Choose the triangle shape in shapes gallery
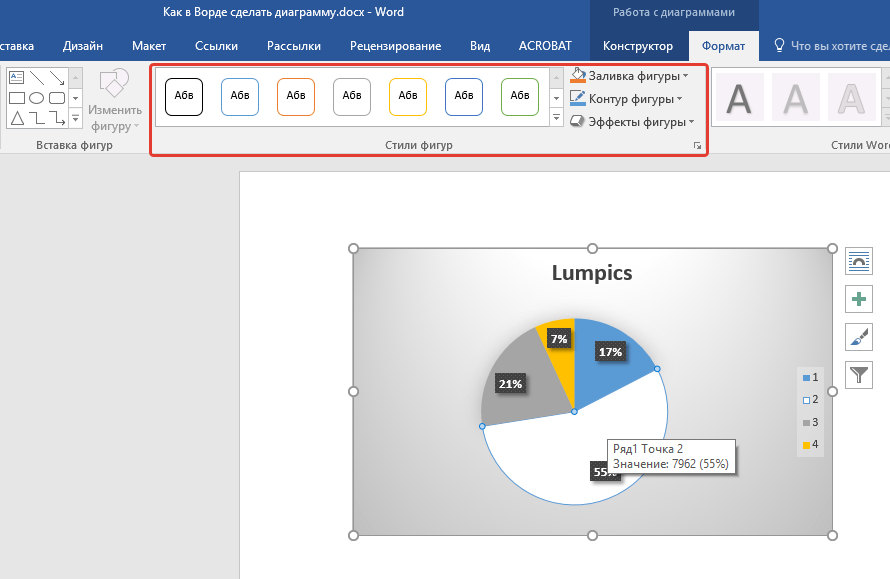Viewport: 890px width, 579px height. tap(16, 119)
